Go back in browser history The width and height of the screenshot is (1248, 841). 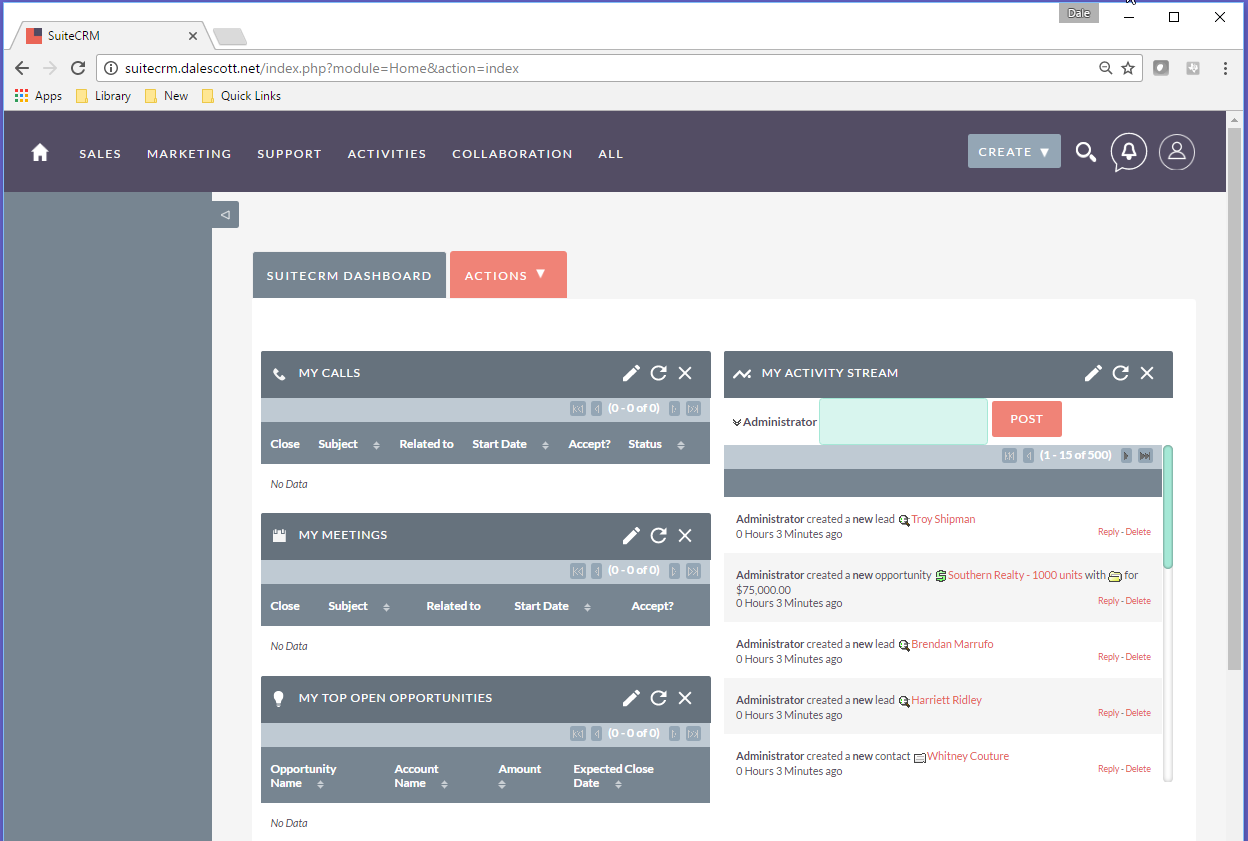(x=22, y=68)
